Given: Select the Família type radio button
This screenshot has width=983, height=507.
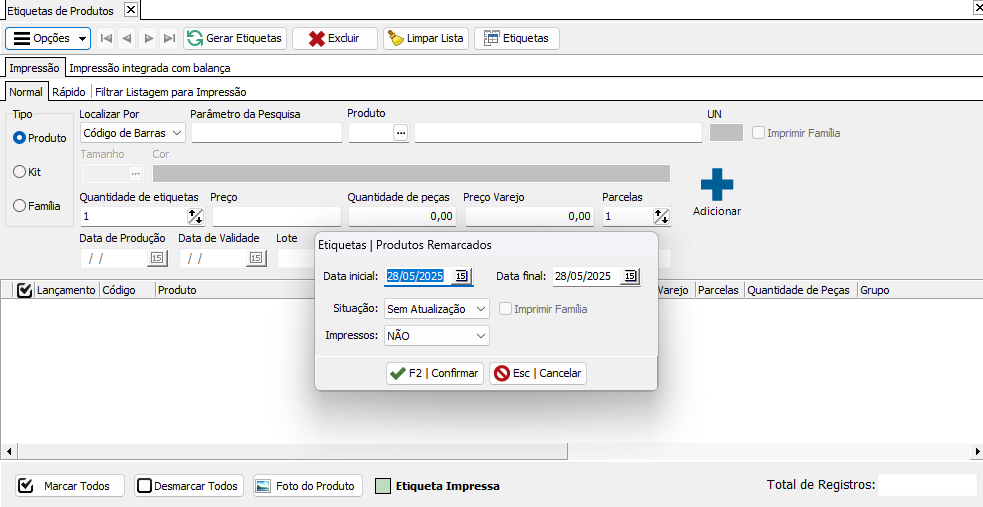Looking at the screenshot, I should pyautogui.click(x=19, y=206).
